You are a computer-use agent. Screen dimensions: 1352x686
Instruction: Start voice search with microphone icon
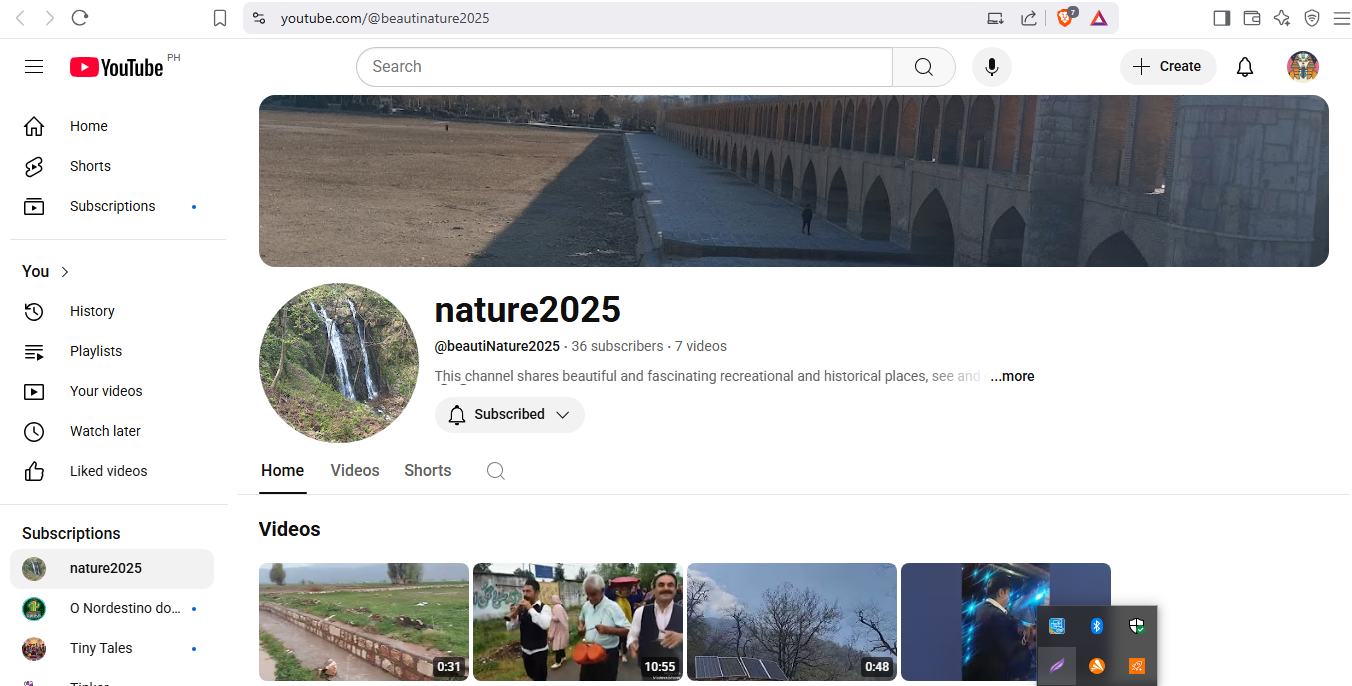tap(992, 67)
